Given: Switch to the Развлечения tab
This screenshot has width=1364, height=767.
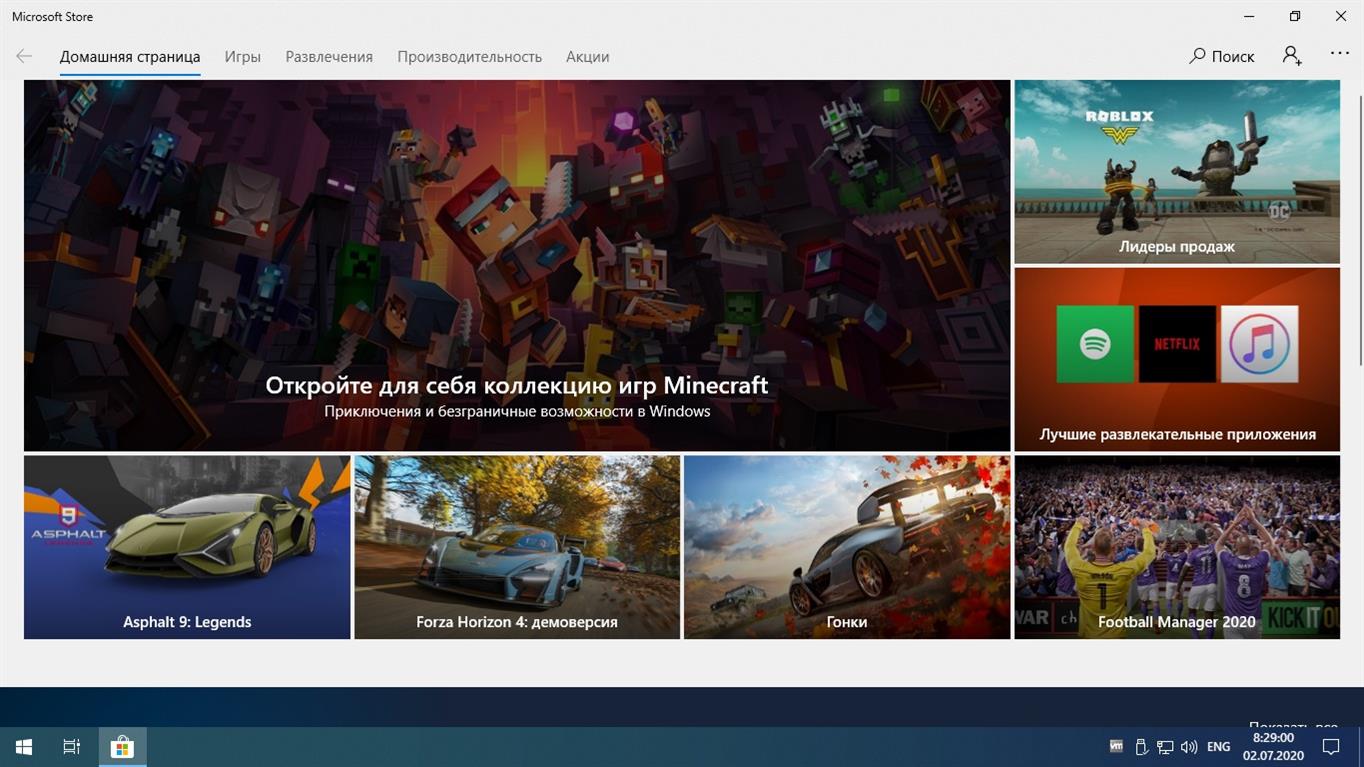Looking at the screenshot, I should point(329,57).
